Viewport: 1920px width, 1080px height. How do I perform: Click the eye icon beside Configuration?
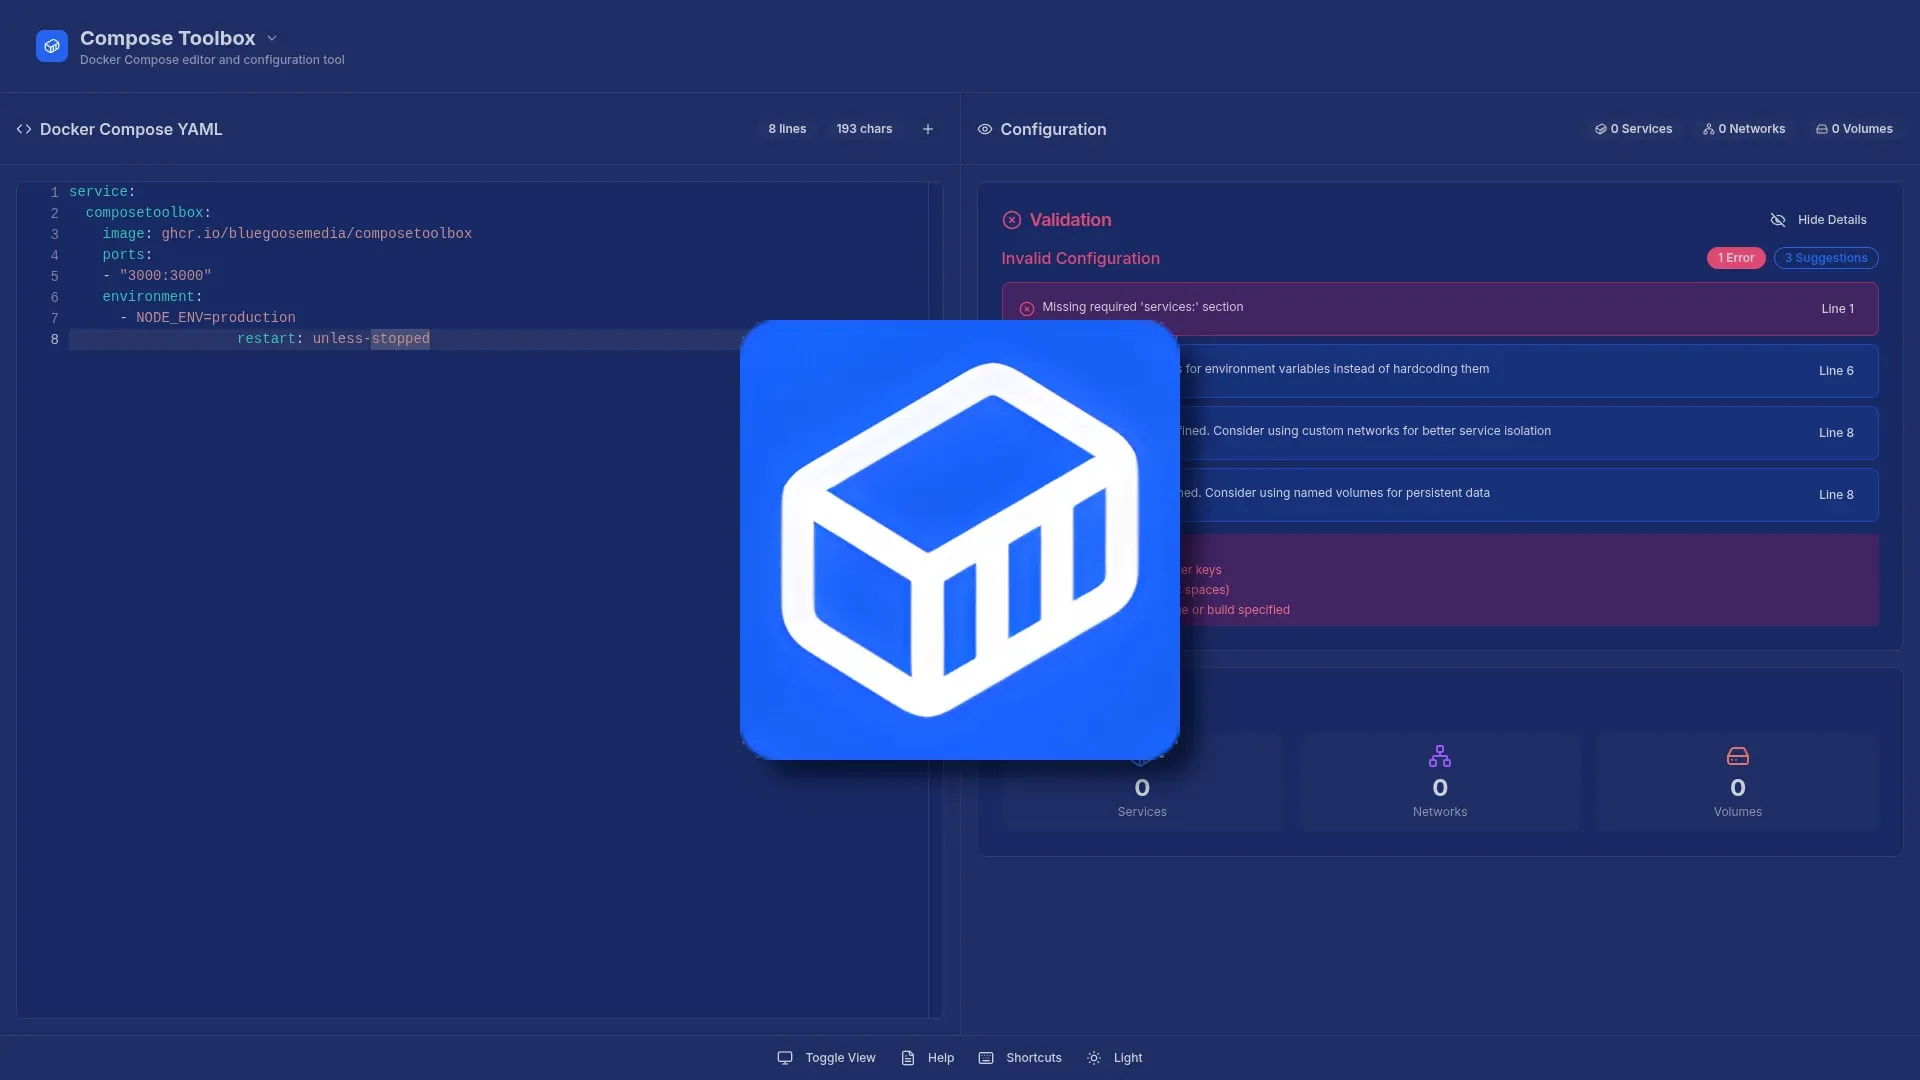click(x=985, y=129)
